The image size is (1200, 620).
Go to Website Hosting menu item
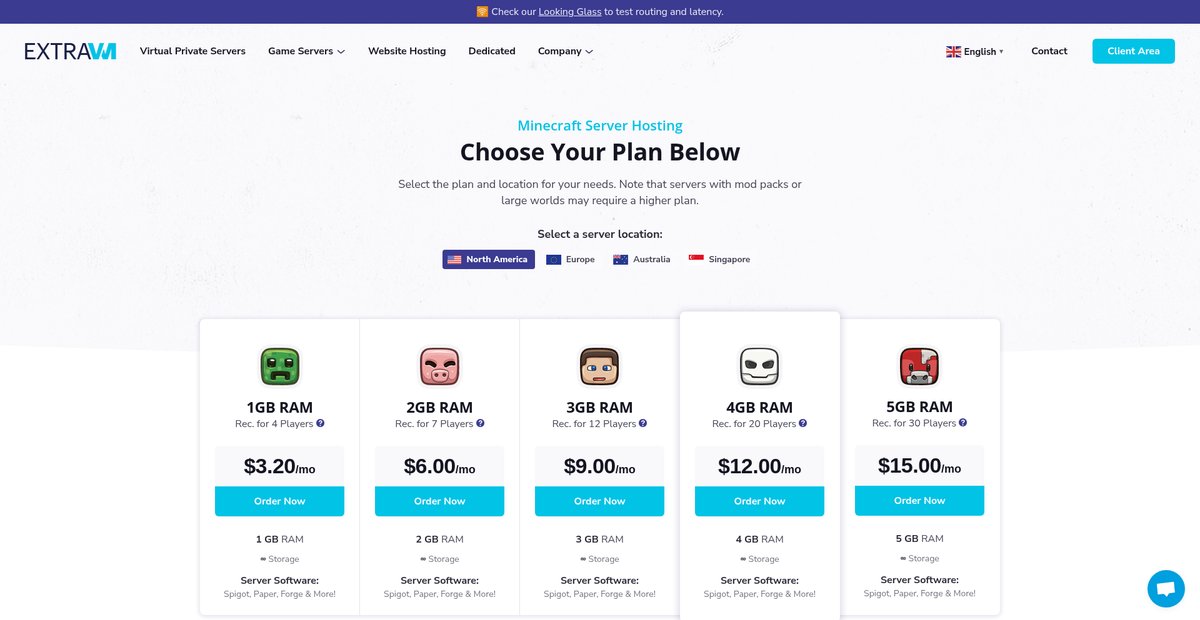click(407, 51)
